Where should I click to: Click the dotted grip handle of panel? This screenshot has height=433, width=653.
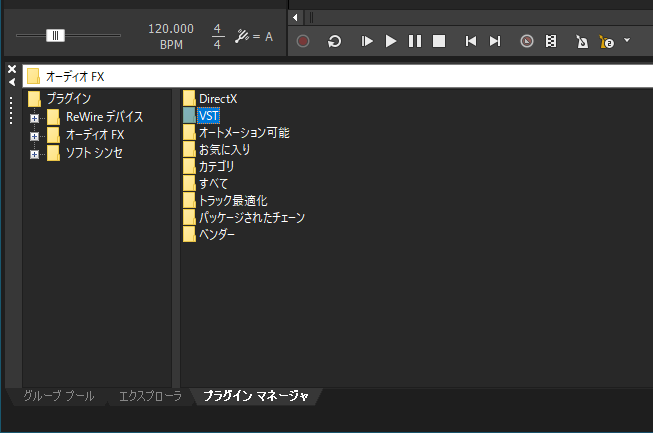coord(11,111)
